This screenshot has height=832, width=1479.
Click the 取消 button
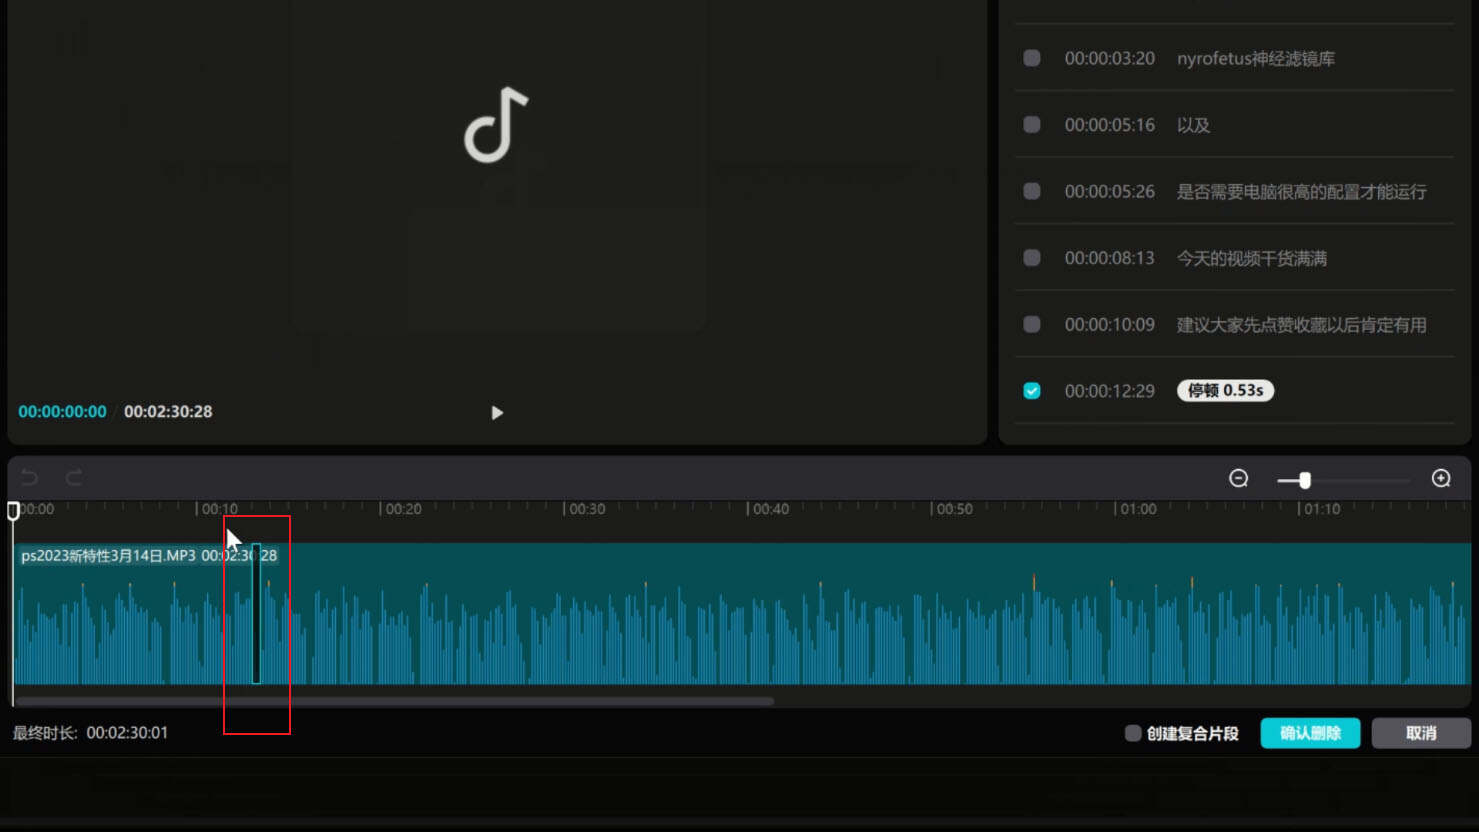click(1420, 733)
